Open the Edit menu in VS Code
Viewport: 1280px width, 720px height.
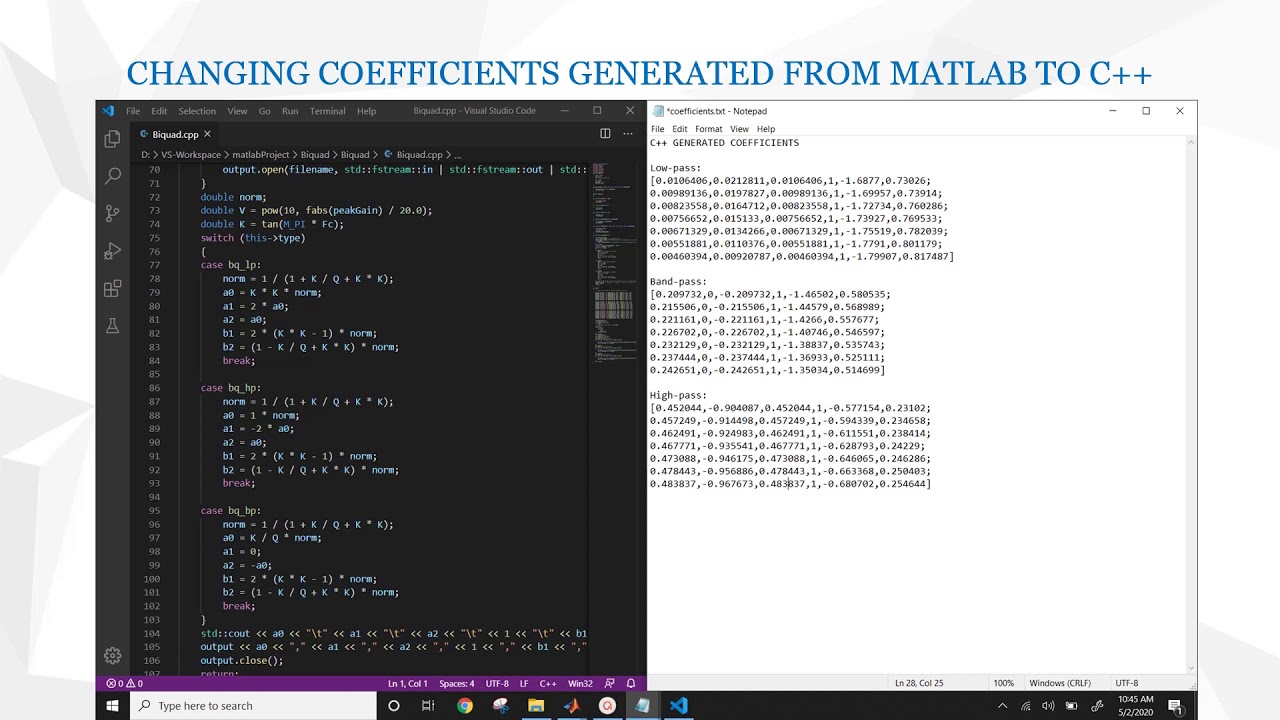(x=159, y=111)
